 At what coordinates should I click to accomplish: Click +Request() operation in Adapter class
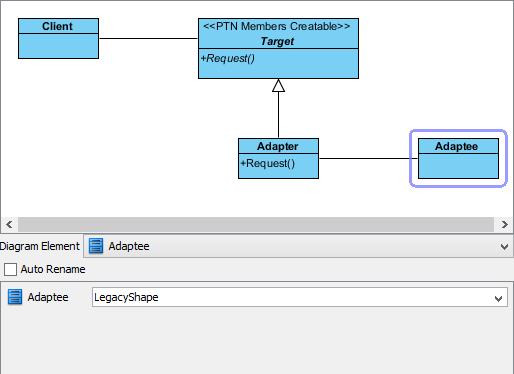point(268,163)
